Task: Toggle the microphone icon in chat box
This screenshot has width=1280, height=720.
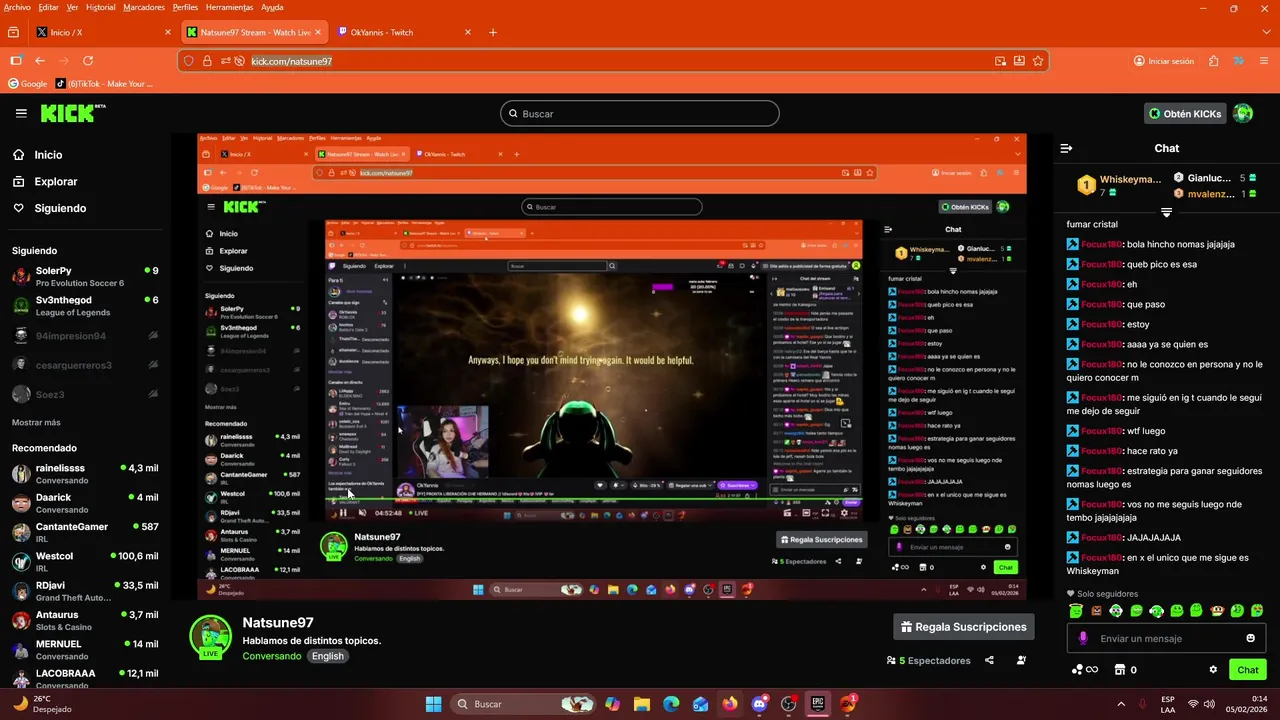Action: click(1083, 638)
